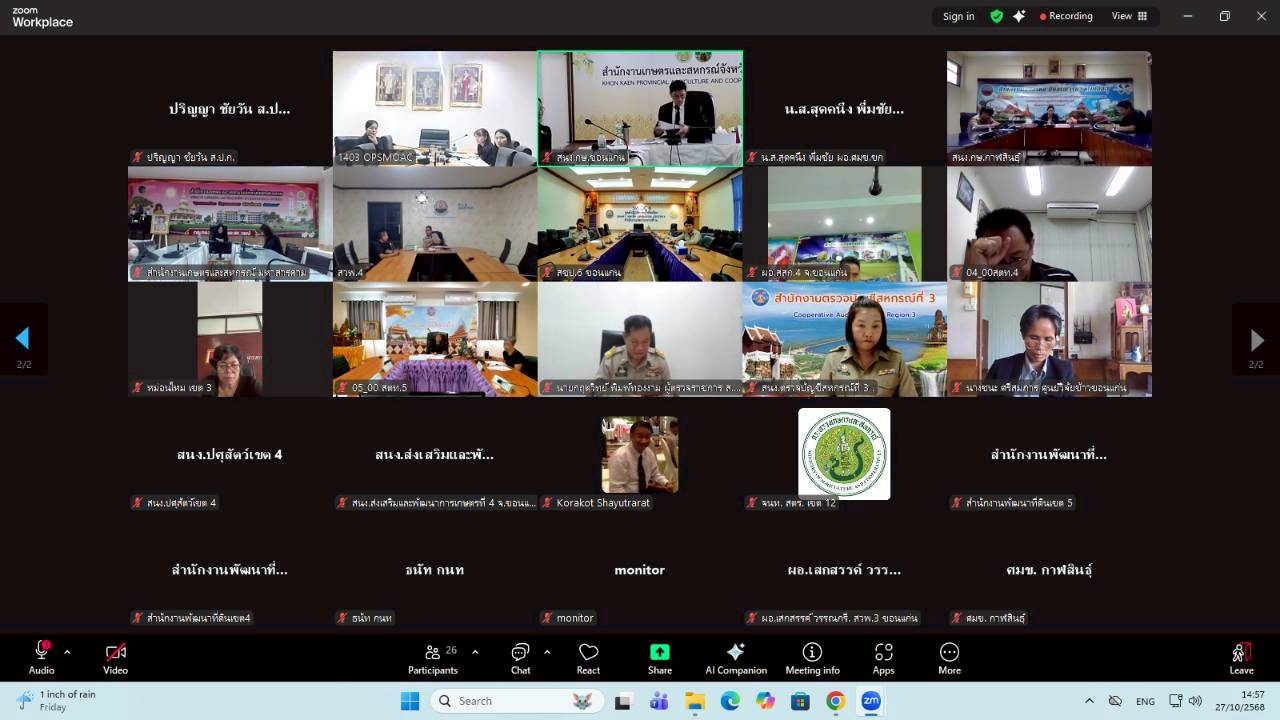Screen dimensions: 1280x720
Task: Turn on camera with Video button
Action: tap(115, 658)
